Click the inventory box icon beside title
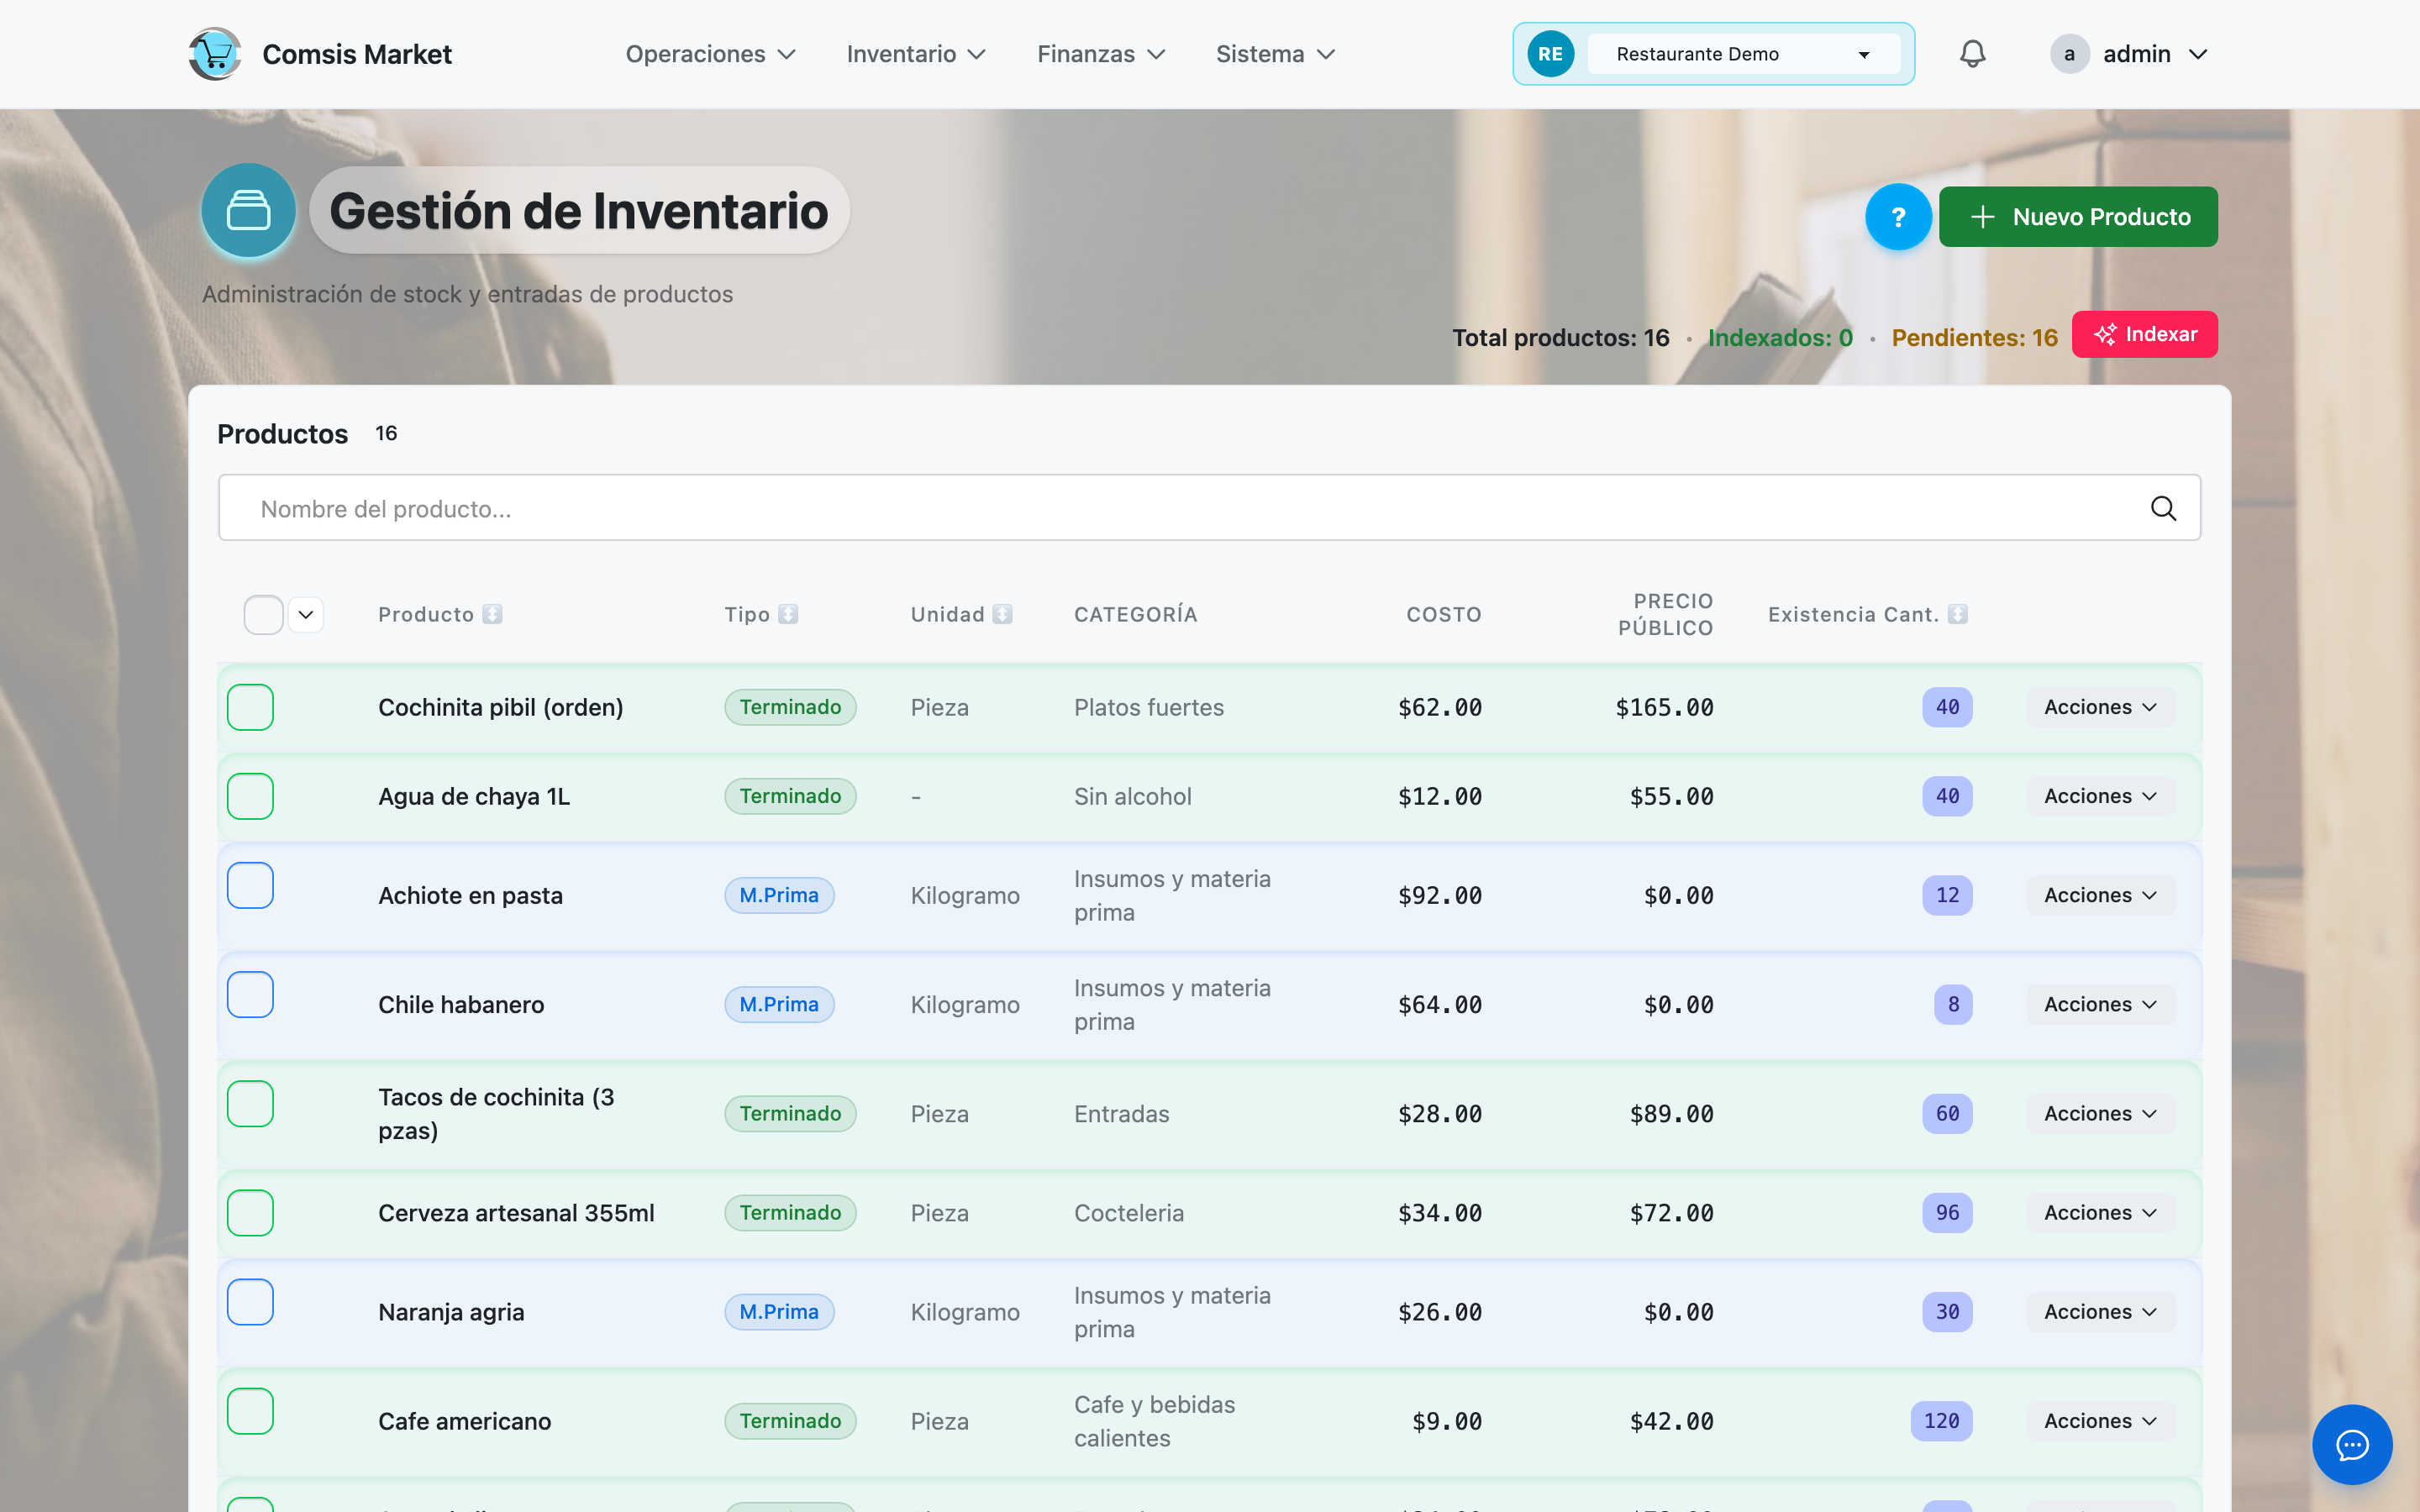2420x1512 pixels. [x=248, y=210]
